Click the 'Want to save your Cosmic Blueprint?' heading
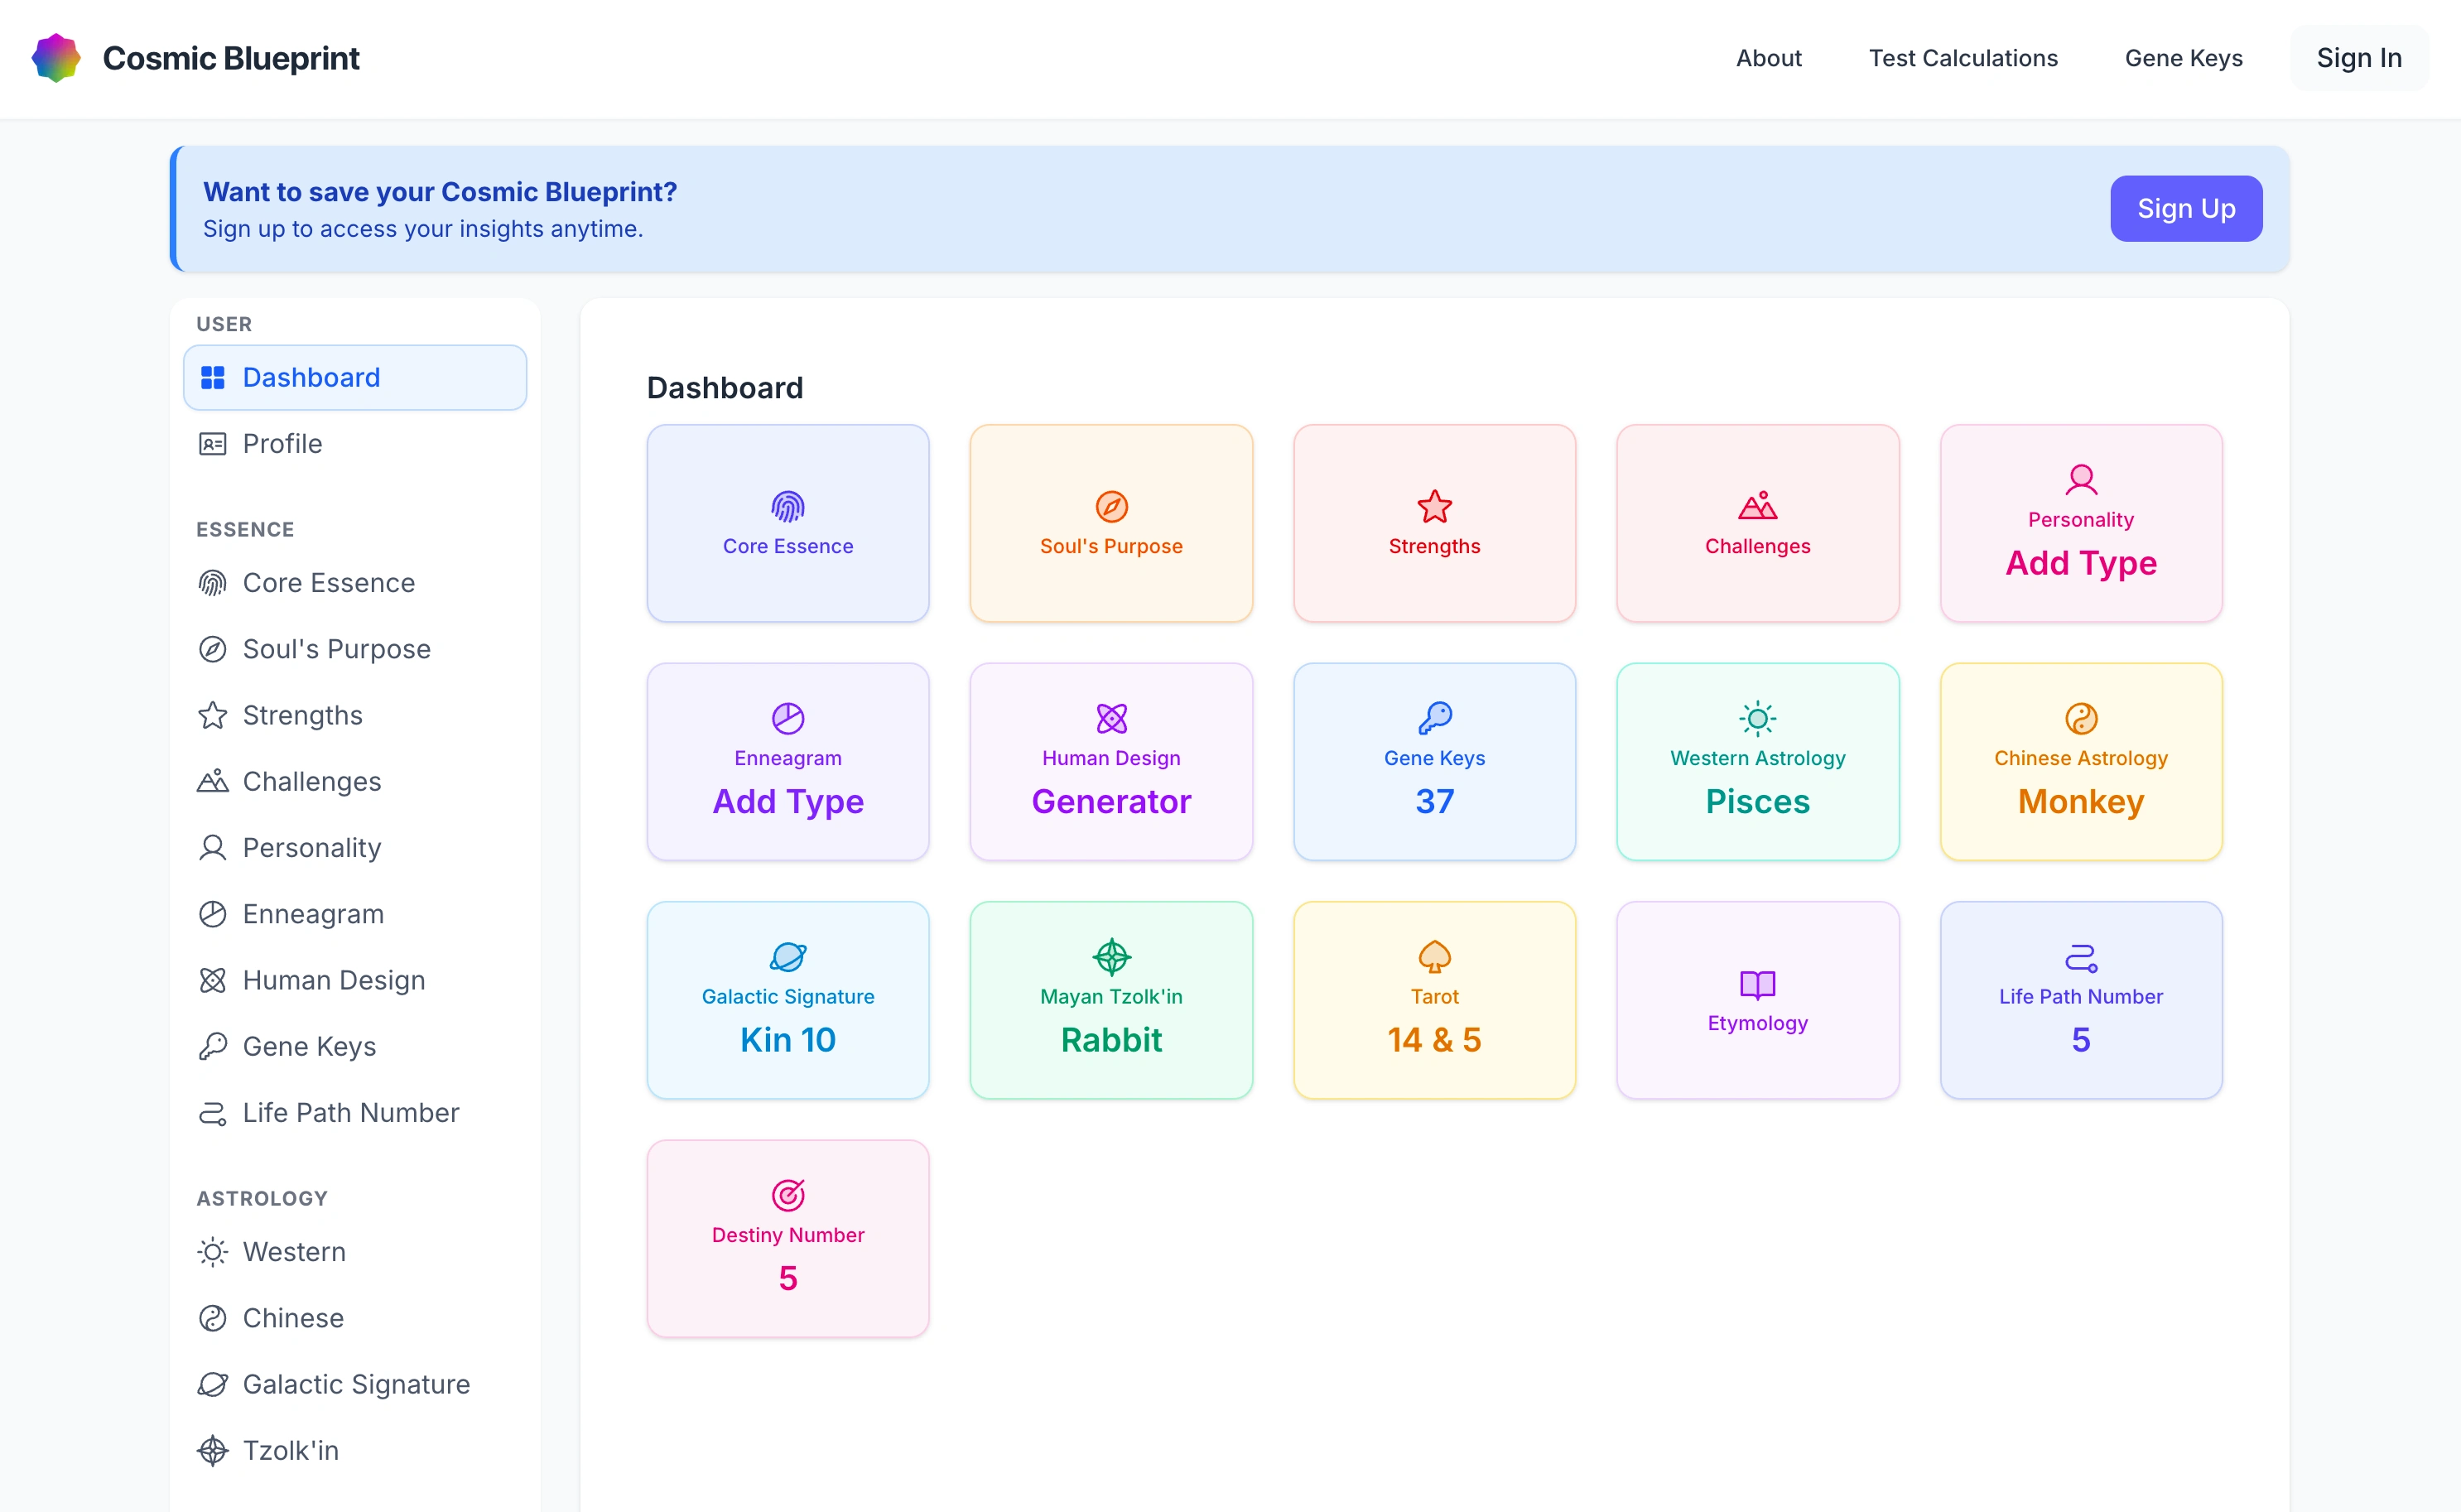The image size is (2461, 1512). pyautogui.click(x=440, y=191)
